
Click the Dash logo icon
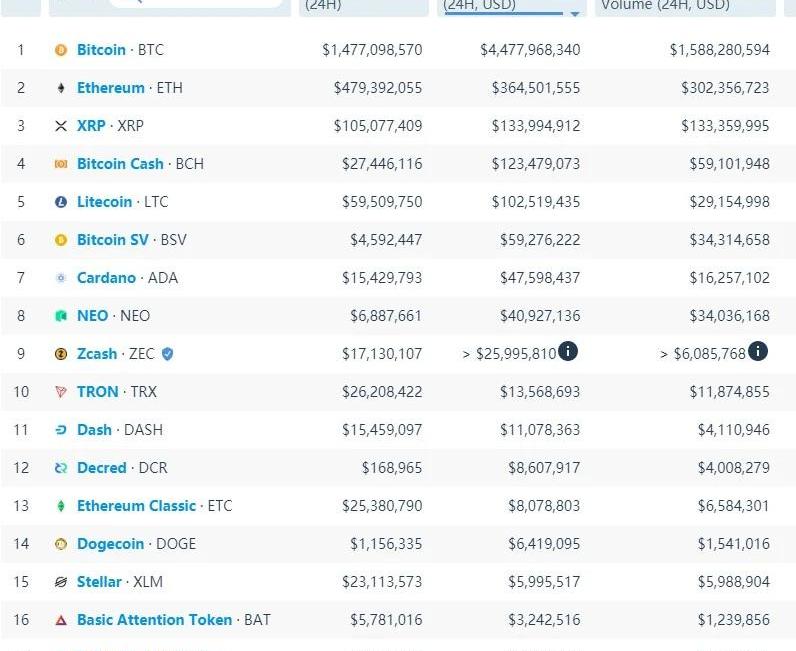click(x=61, y=430)
